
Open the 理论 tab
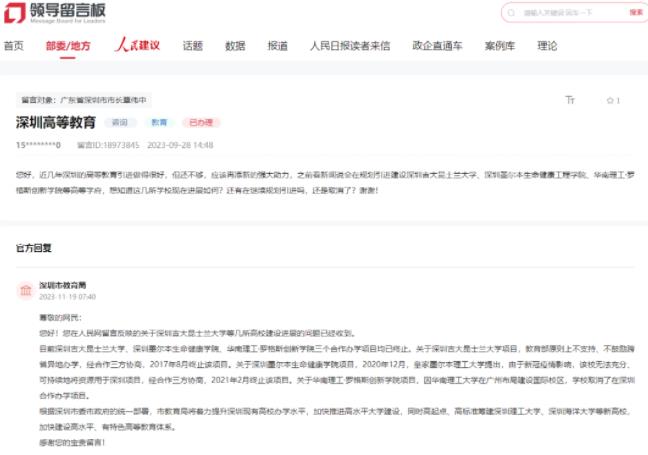[547, 46]
